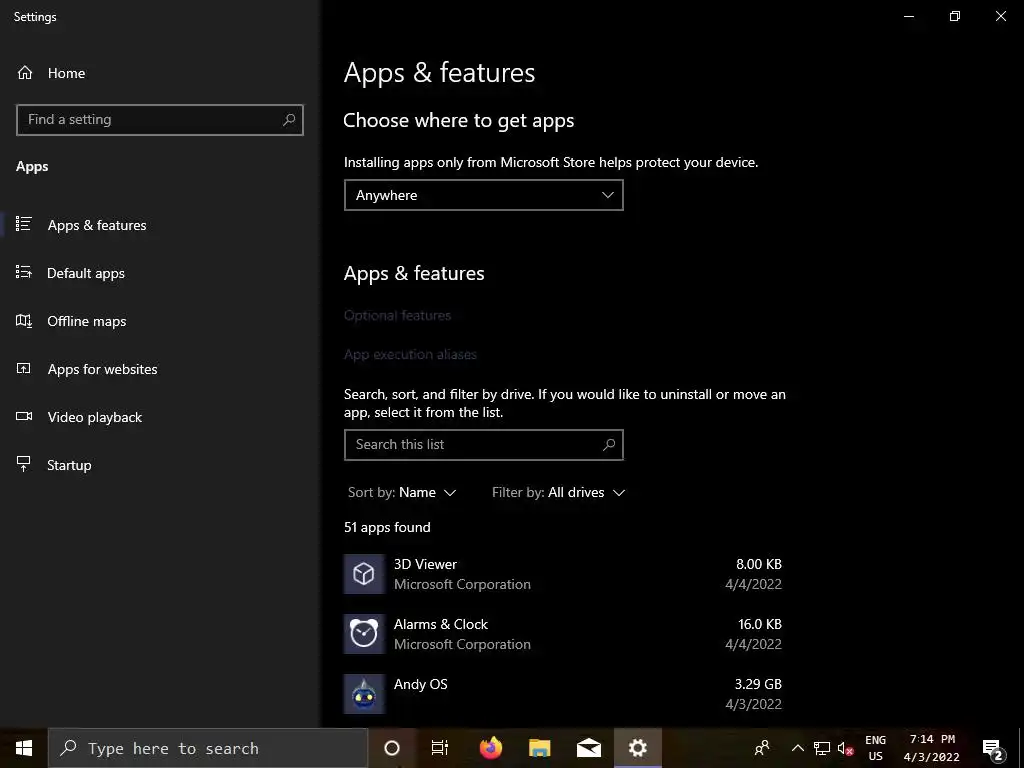Open Offline maps settings page

point(71,321)
